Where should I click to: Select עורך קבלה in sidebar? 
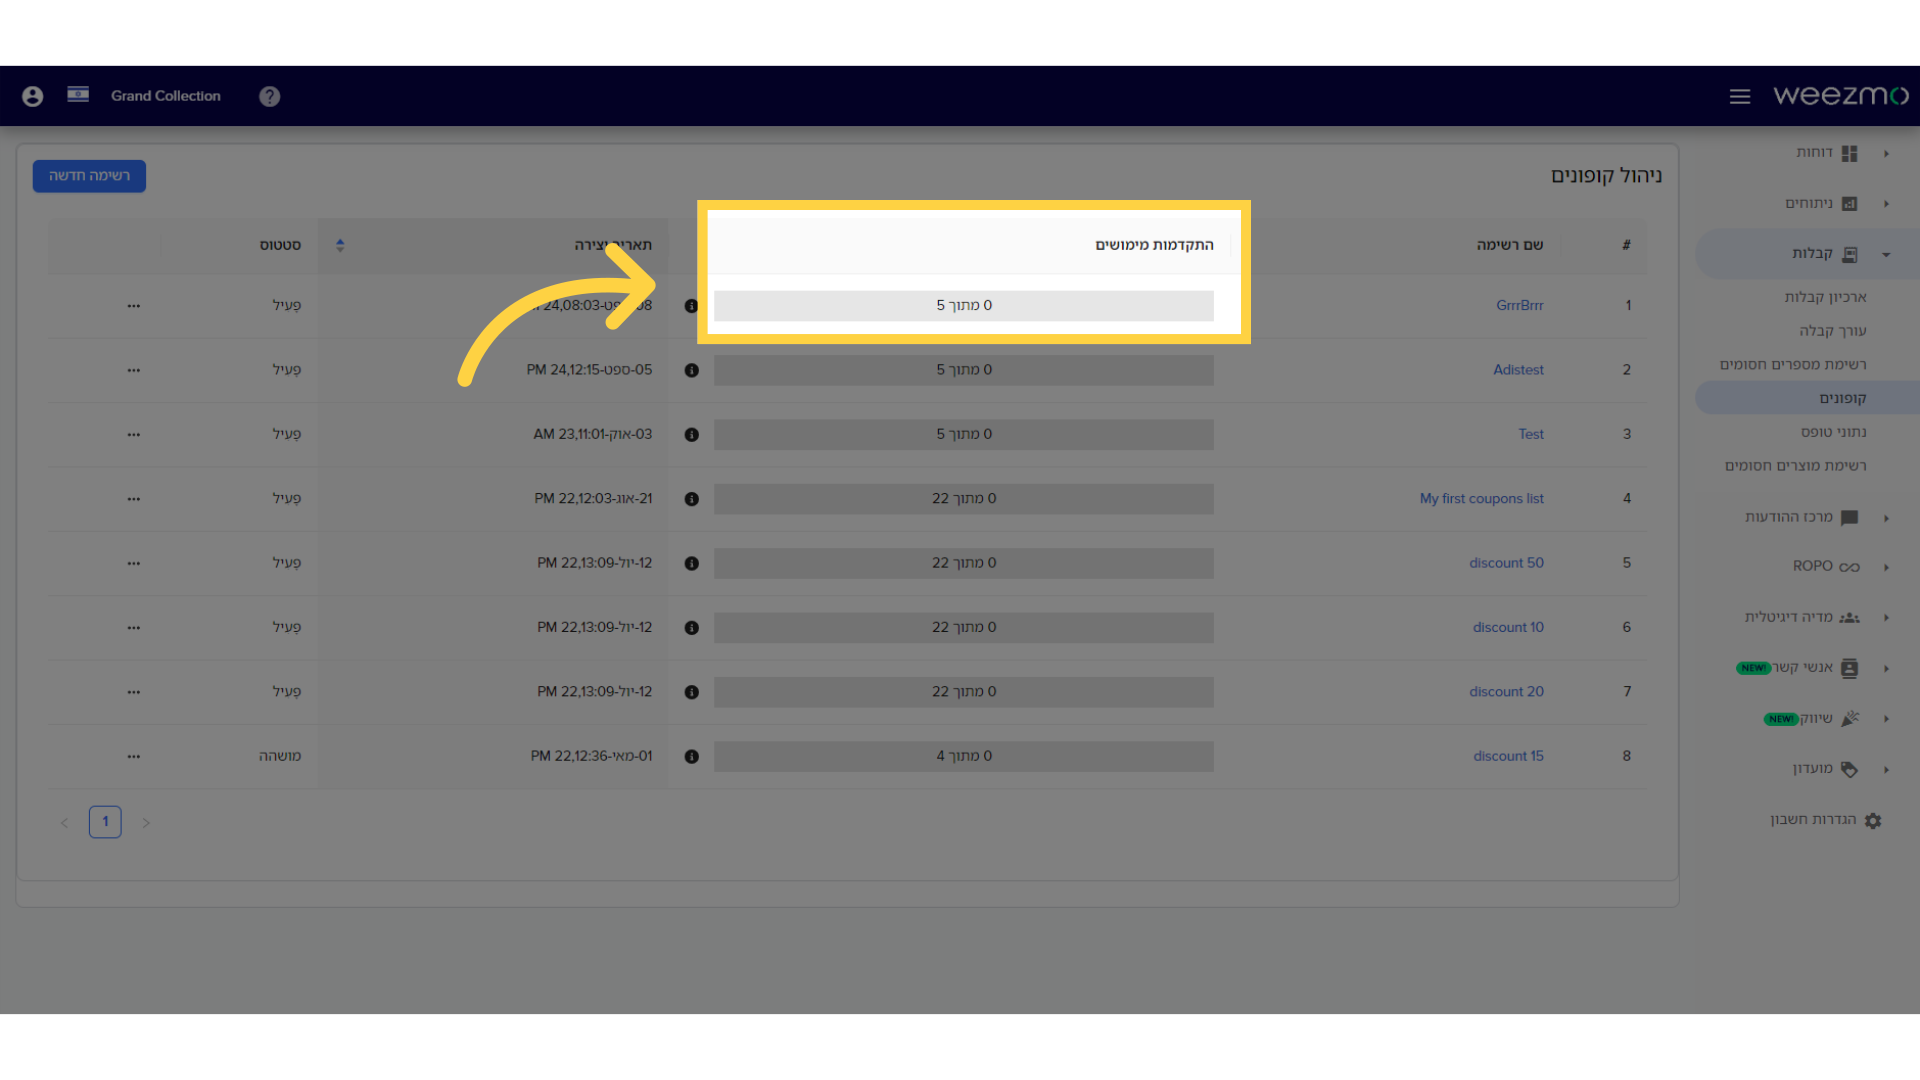click(x=1833, y=331)
